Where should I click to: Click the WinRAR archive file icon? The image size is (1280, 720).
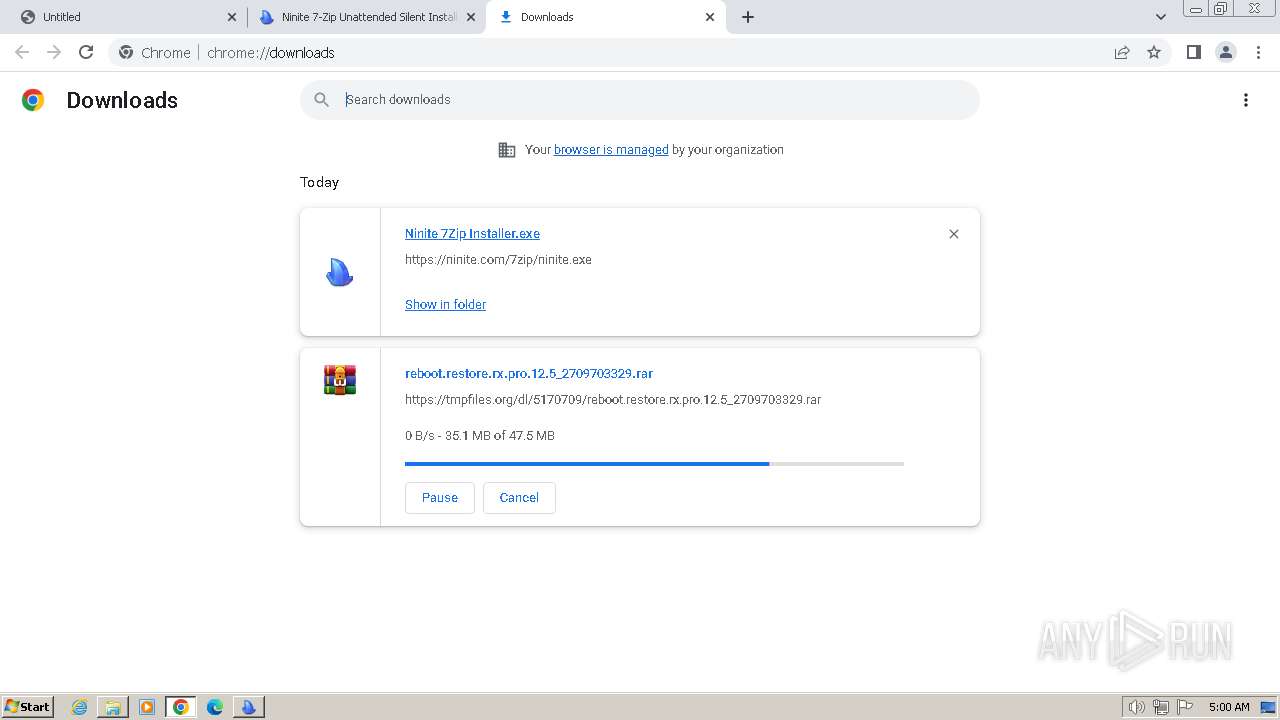click(x=340, y=379)
